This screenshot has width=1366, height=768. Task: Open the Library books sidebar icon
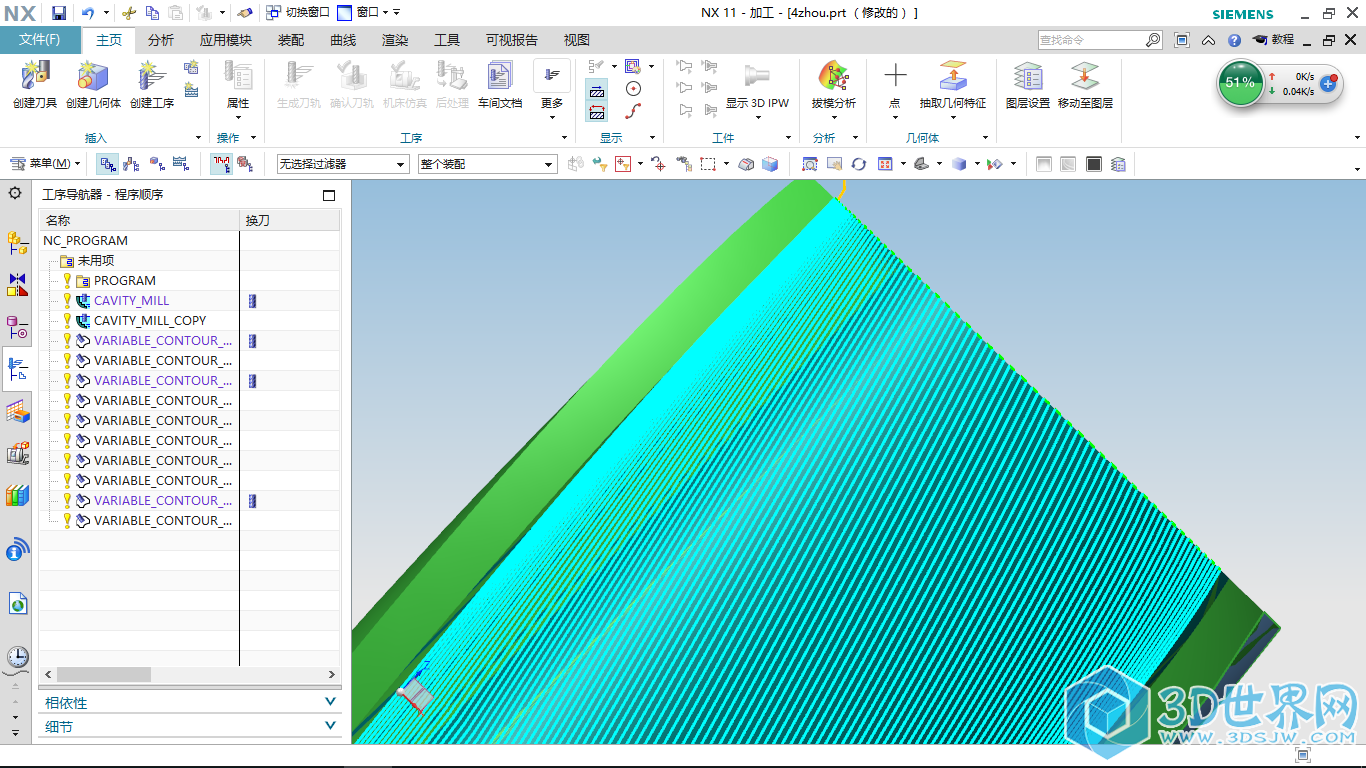point(17,495)
